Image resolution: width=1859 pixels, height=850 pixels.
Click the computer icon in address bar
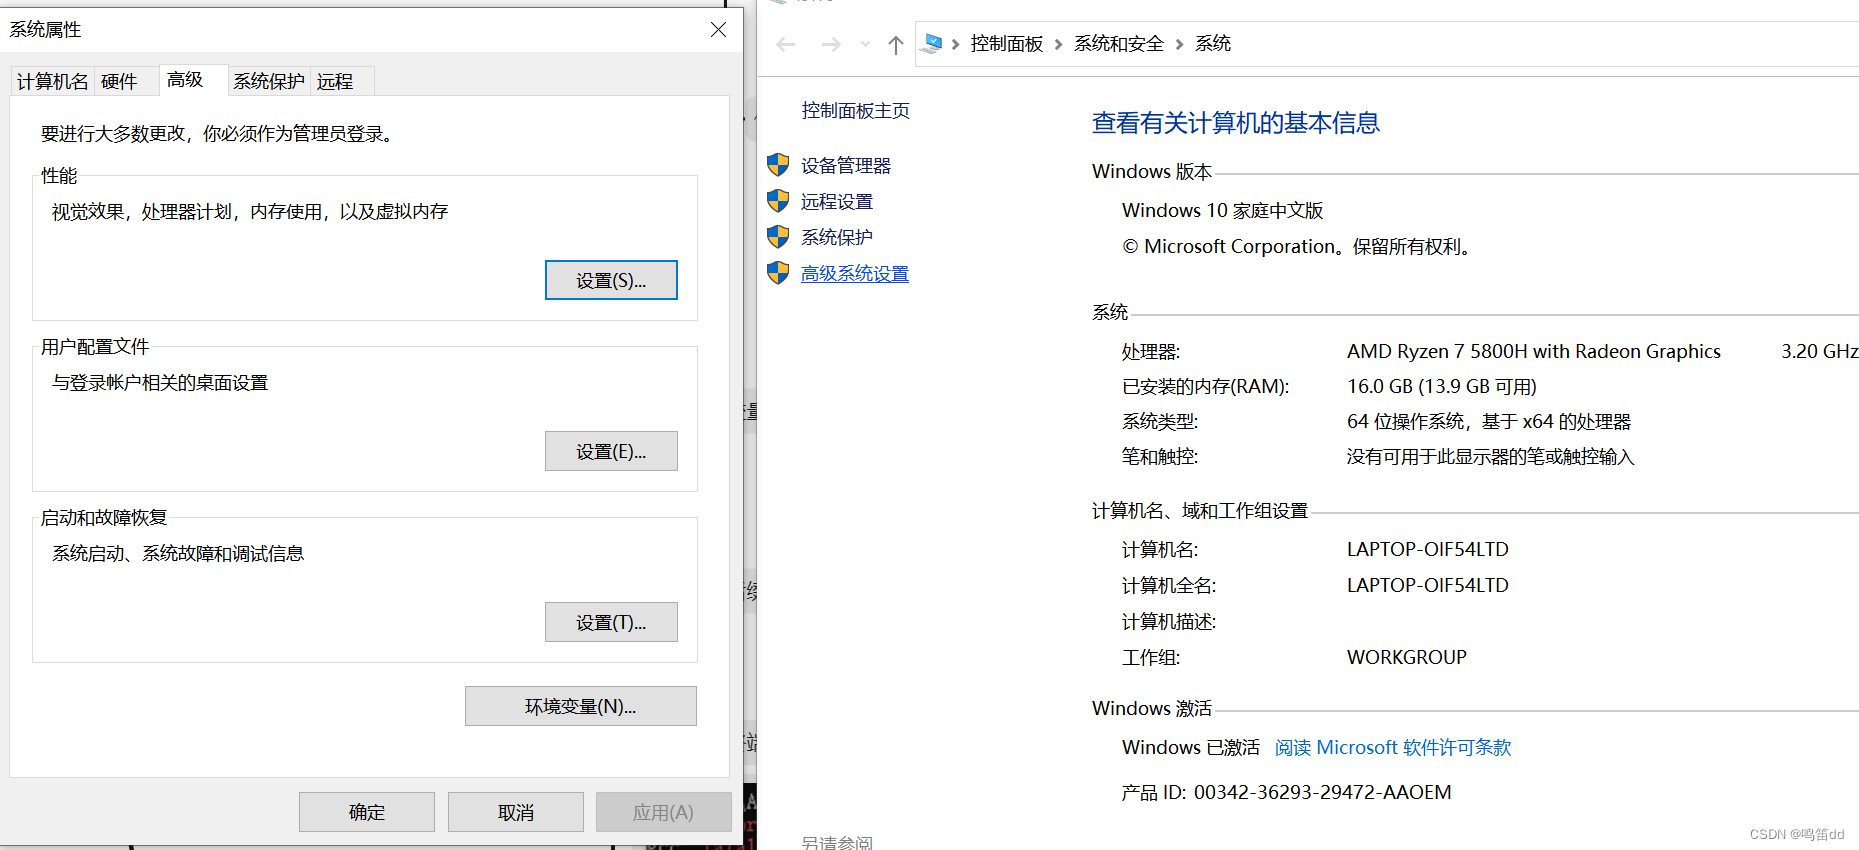[933, 43]
